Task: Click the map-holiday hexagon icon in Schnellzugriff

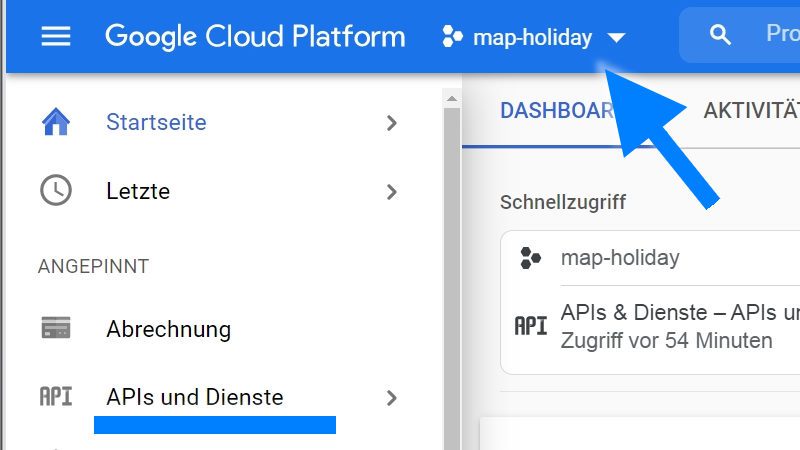Action: [530, 258]
